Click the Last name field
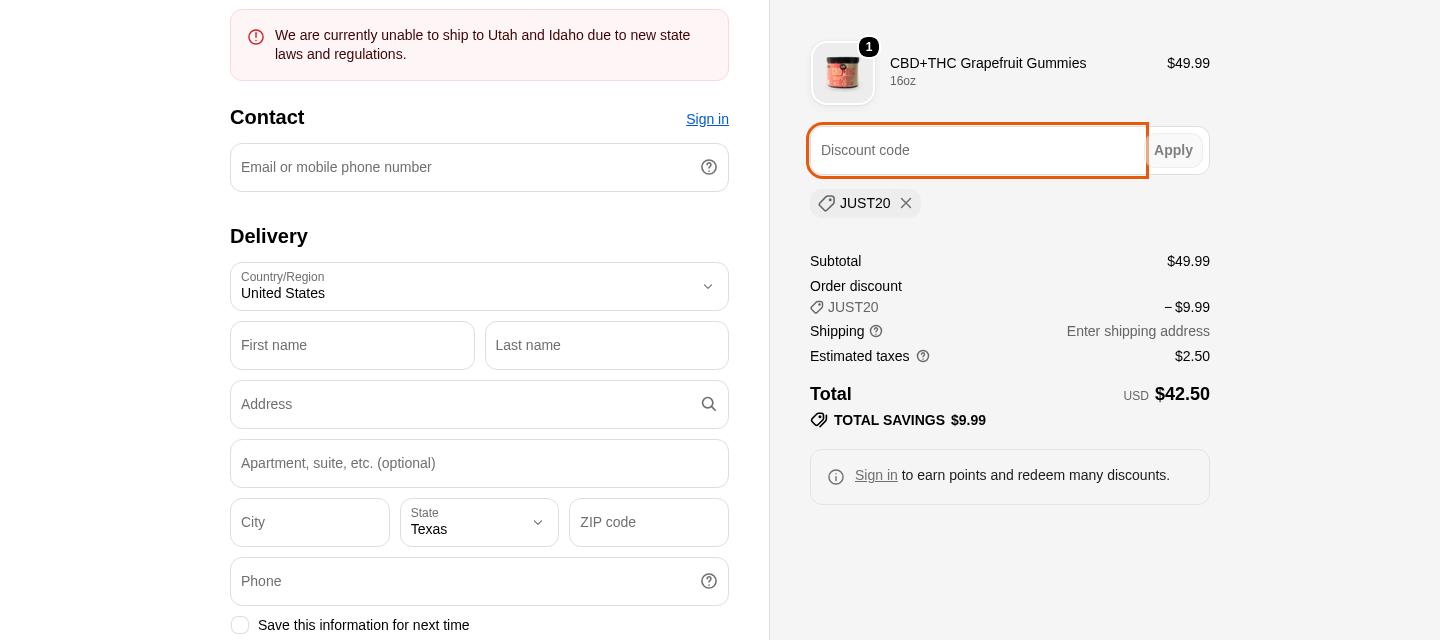The height and width of the screenshot is (640, 1440). tap(607, 345)
